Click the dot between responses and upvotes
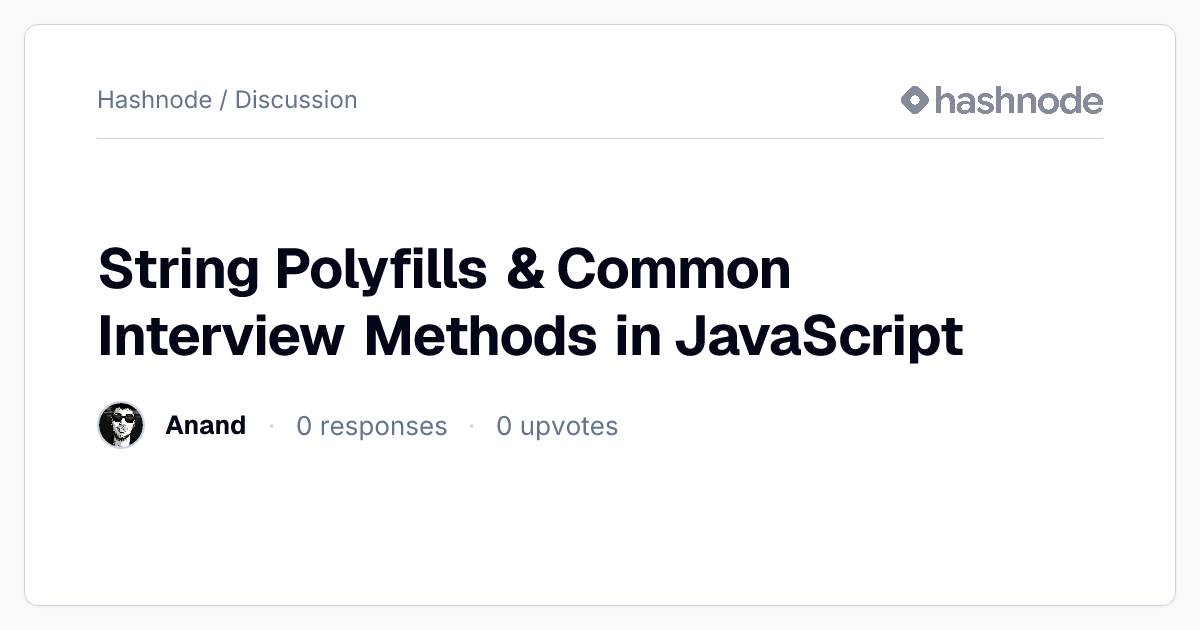The height and width of the screenshot is (630, 1200). [x=471, y=426]
